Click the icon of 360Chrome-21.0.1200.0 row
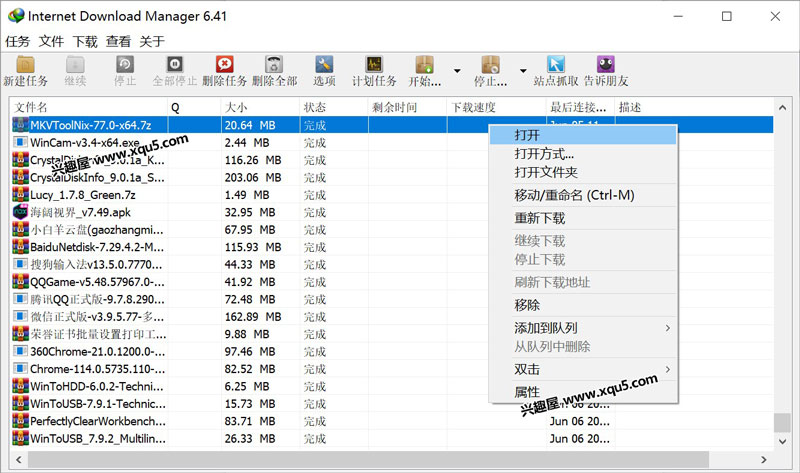This screenshot has height=473, width=800. [x=20, y=351]
